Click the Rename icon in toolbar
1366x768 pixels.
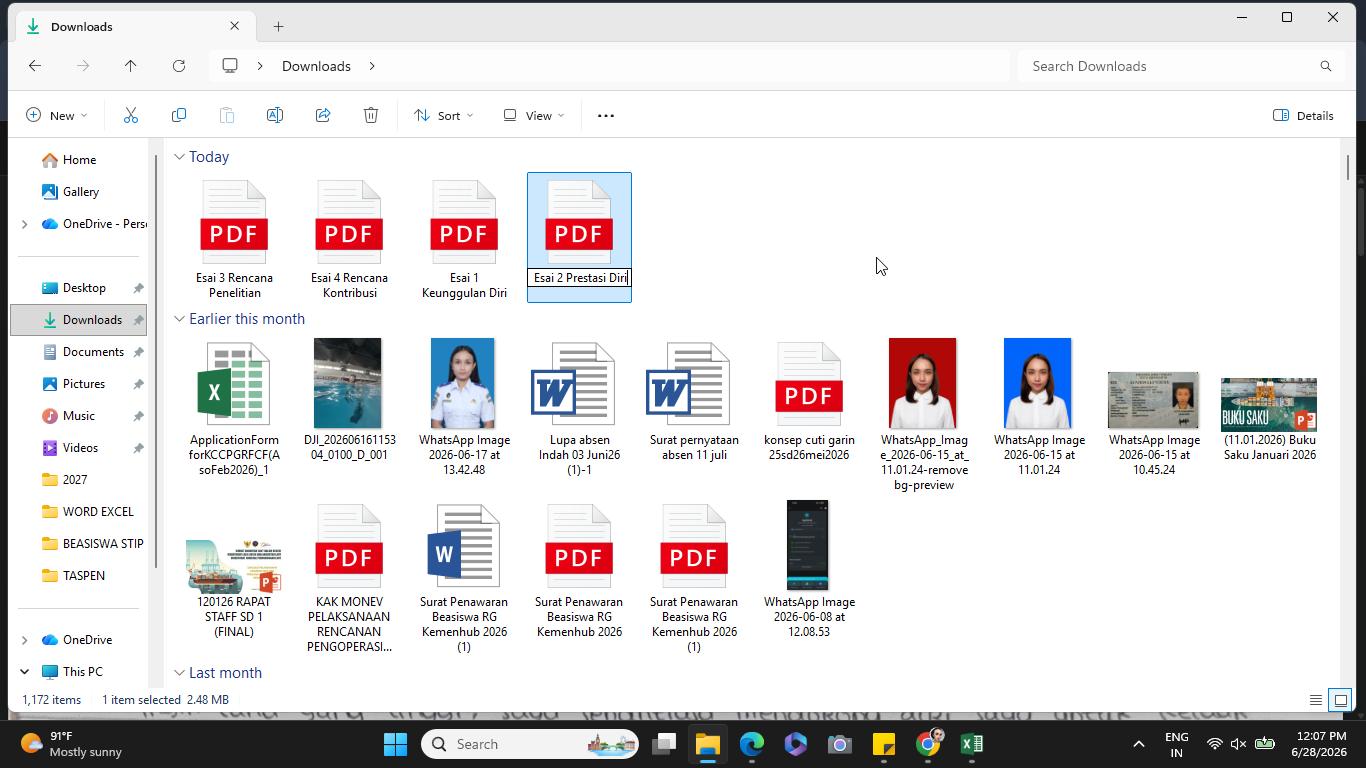[275, 115]
